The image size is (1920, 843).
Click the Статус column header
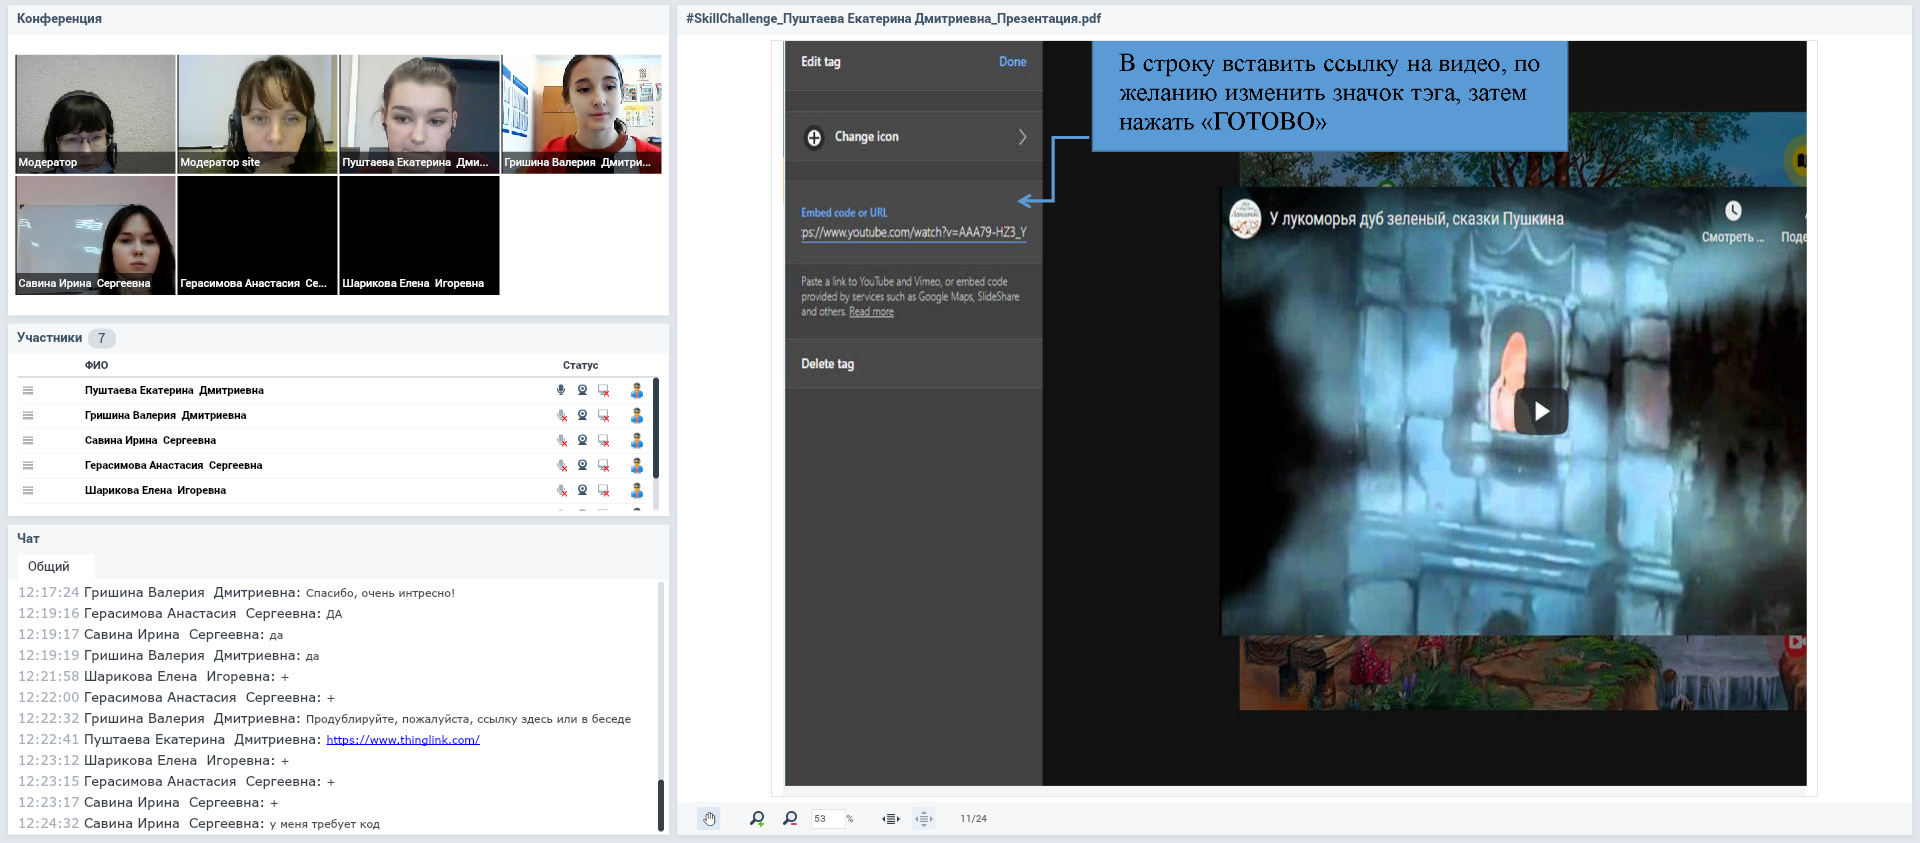click(x=580, y=365)
